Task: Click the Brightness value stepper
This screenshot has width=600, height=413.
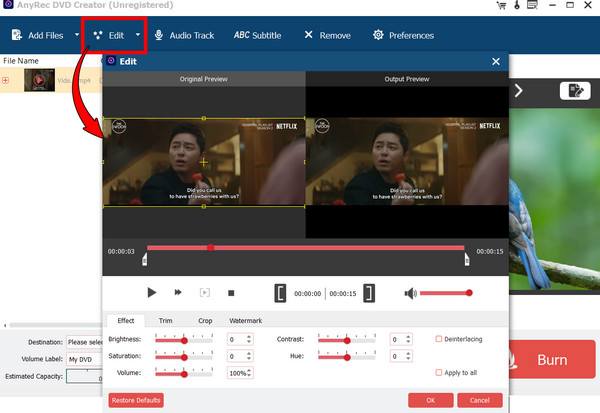Action: click(249, 339)
